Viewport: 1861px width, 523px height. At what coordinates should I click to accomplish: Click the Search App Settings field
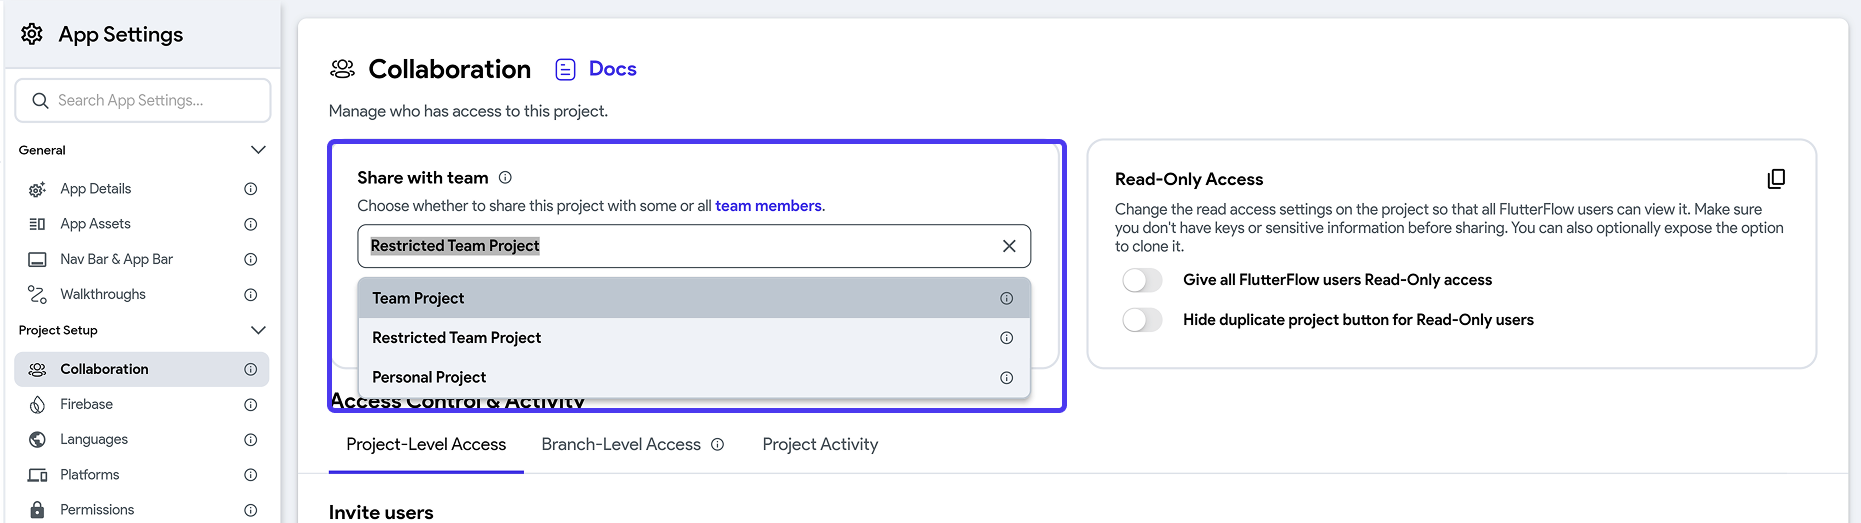tap(150, 101)
